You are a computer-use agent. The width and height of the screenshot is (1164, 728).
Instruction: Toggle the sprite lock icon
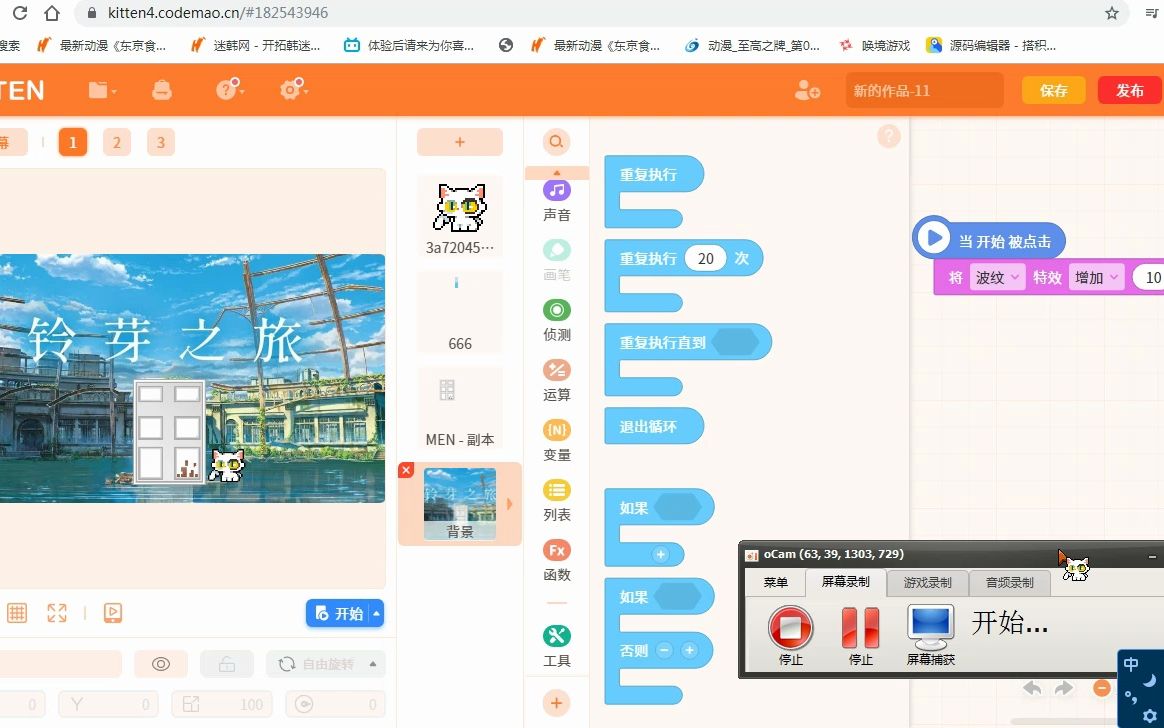[x=225, y=663]
